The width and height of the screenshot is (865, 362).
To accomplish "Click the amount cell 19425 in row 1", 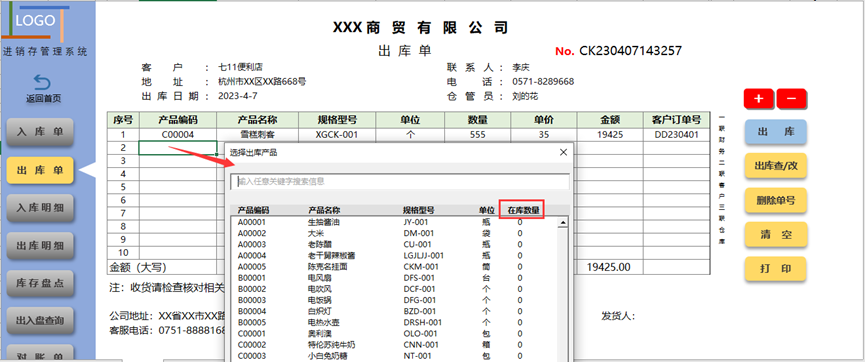I will point(610,134).
